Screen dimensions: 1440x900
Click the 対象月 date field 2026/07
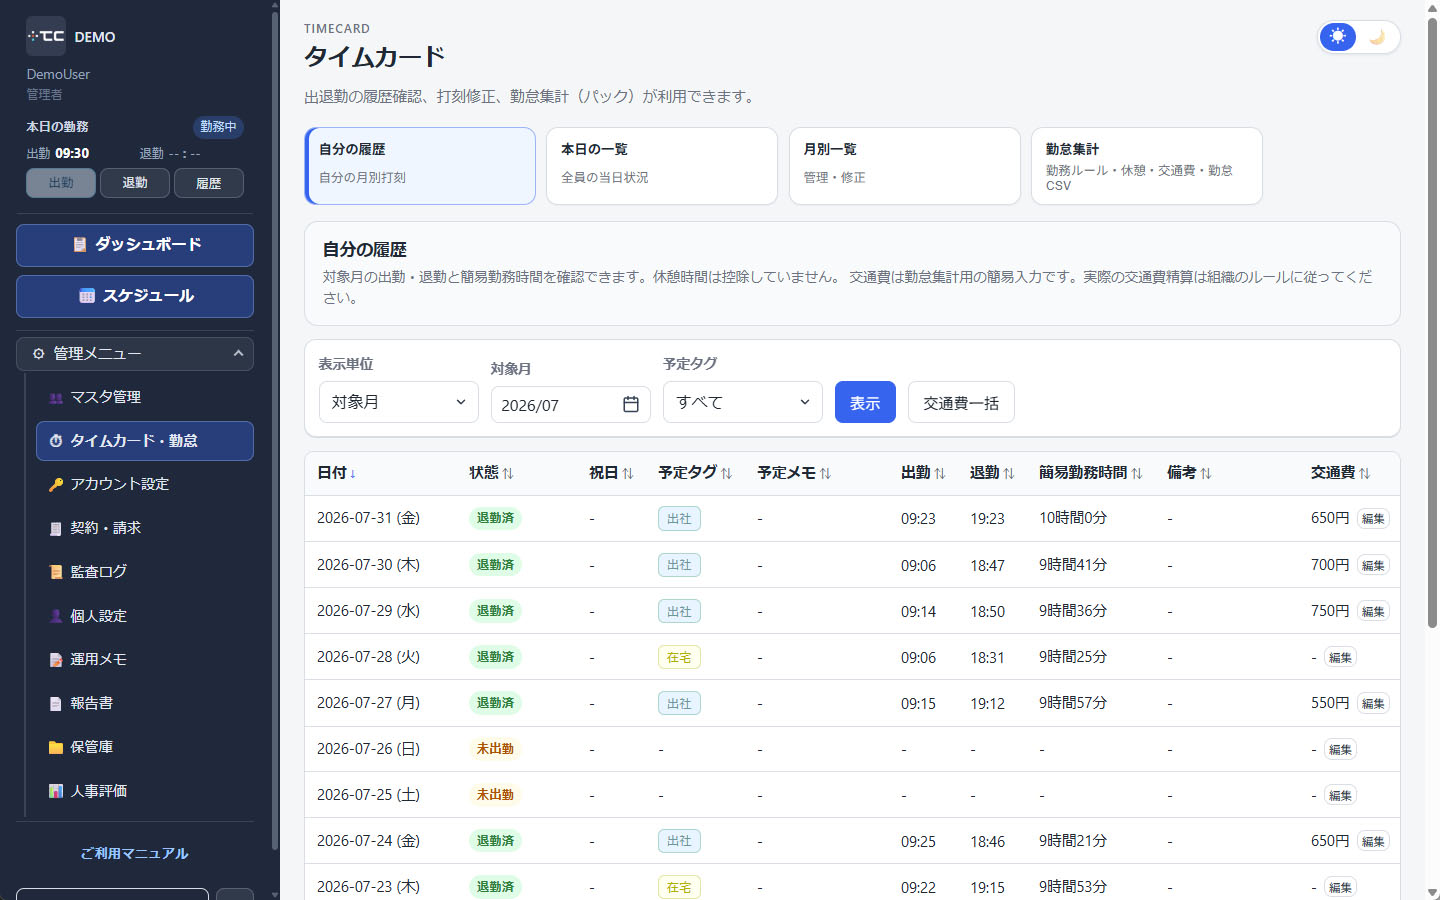pos(571,405)
